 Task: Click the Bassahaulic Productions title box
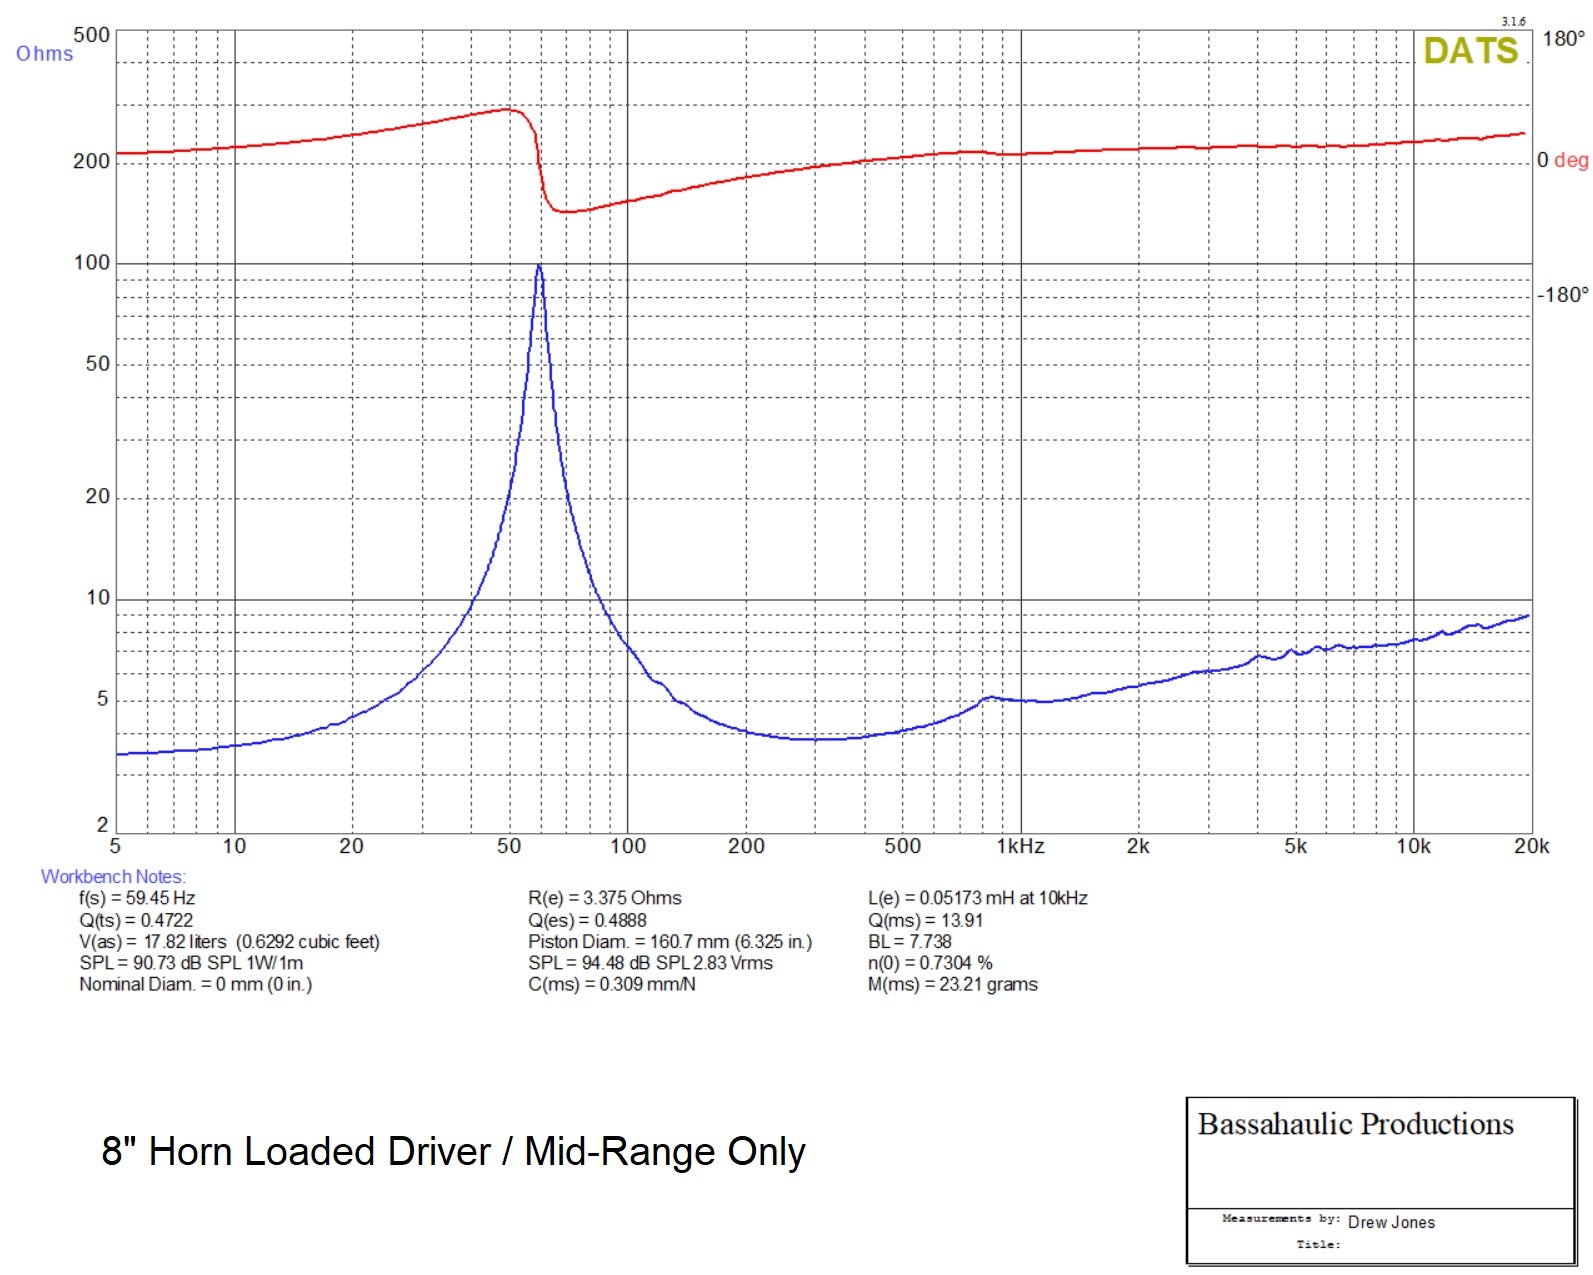1355,1125
